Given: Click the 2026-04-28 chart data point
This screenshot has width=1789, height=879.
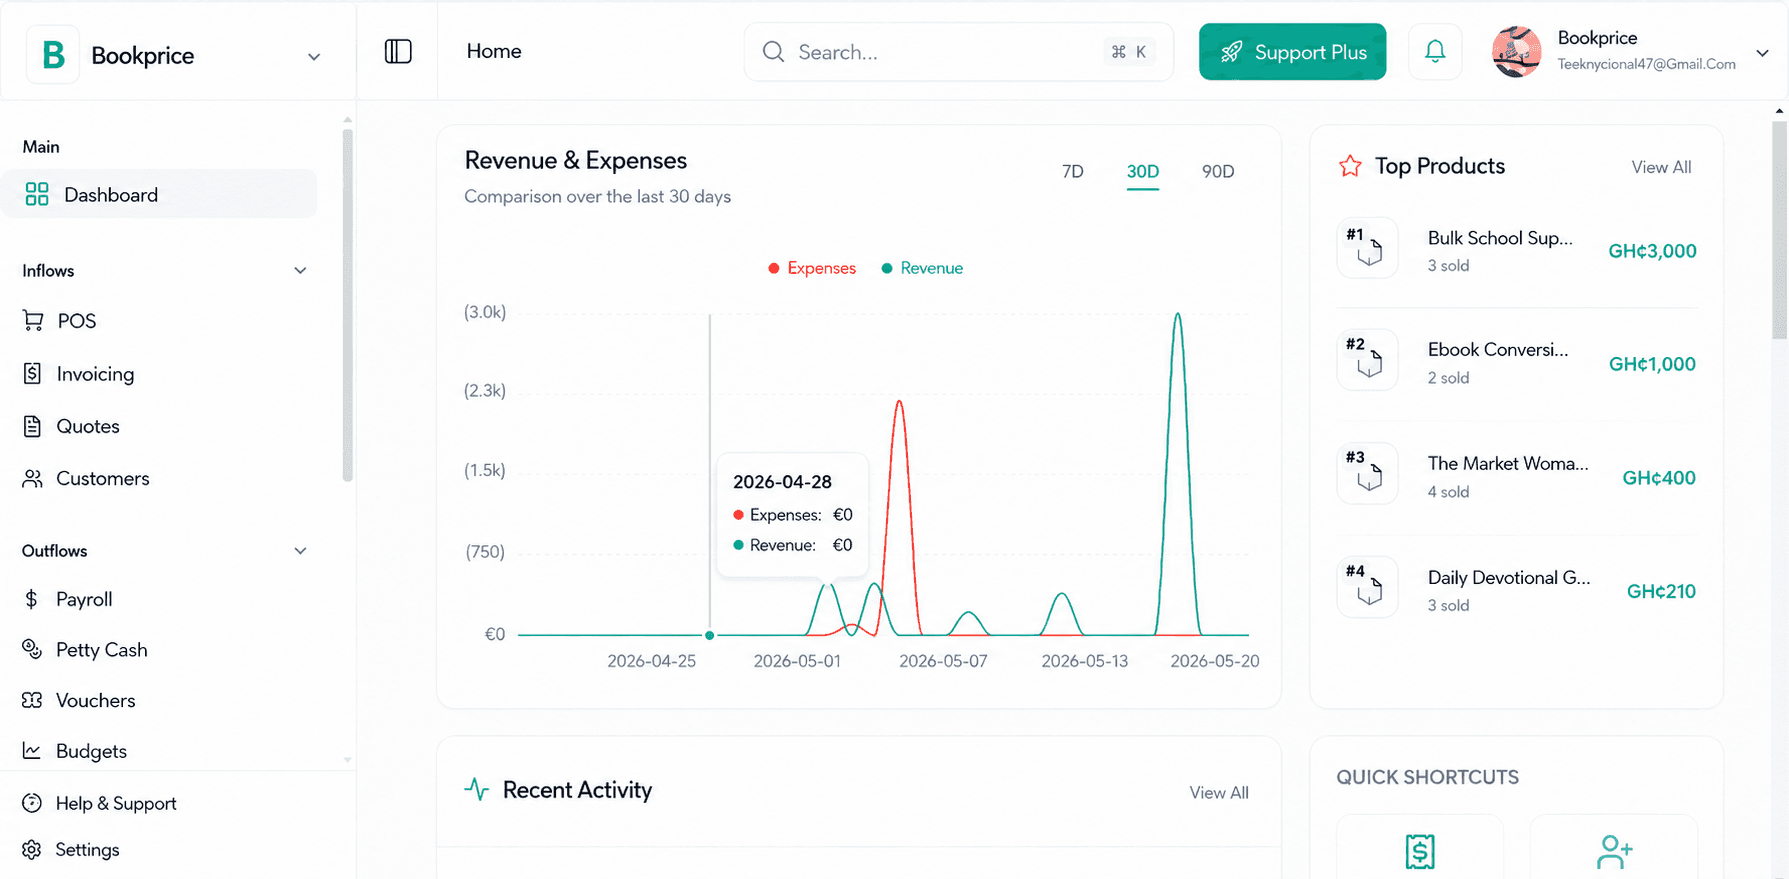Looking at the screenshot, I should click(709, 635).
